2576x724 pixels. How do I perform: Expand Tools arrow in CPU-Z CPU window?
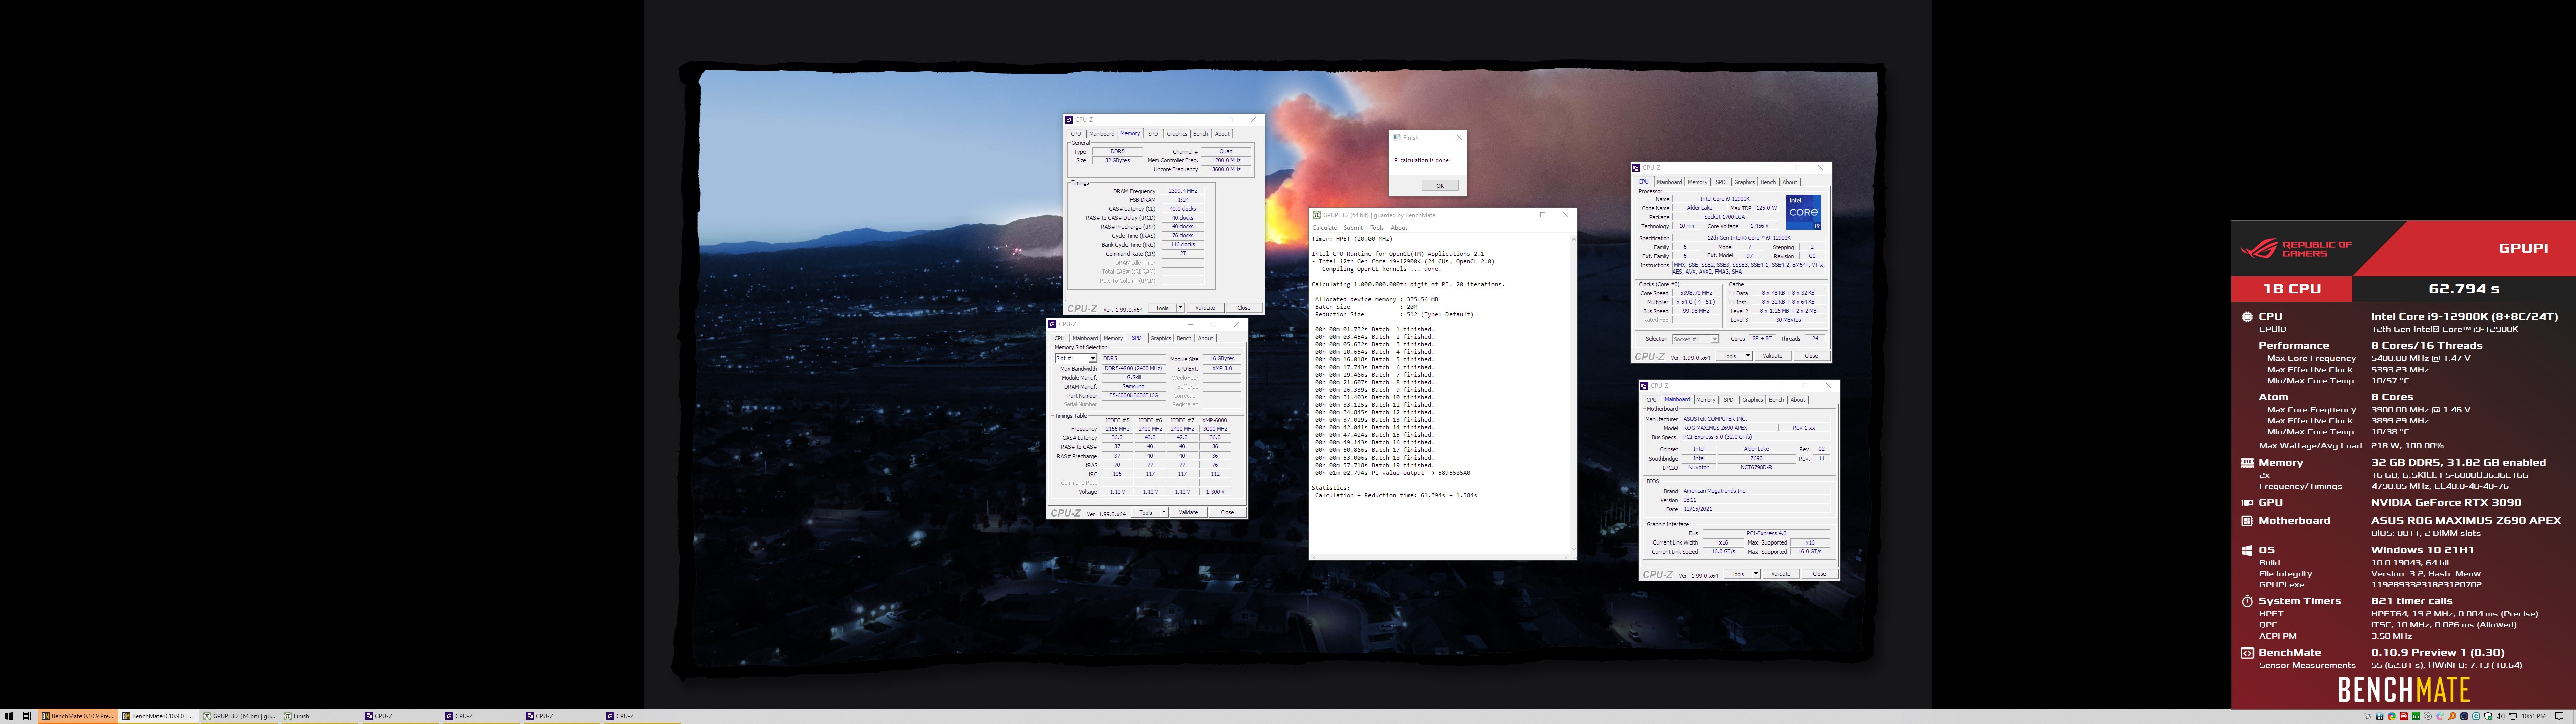[1748, 356]
